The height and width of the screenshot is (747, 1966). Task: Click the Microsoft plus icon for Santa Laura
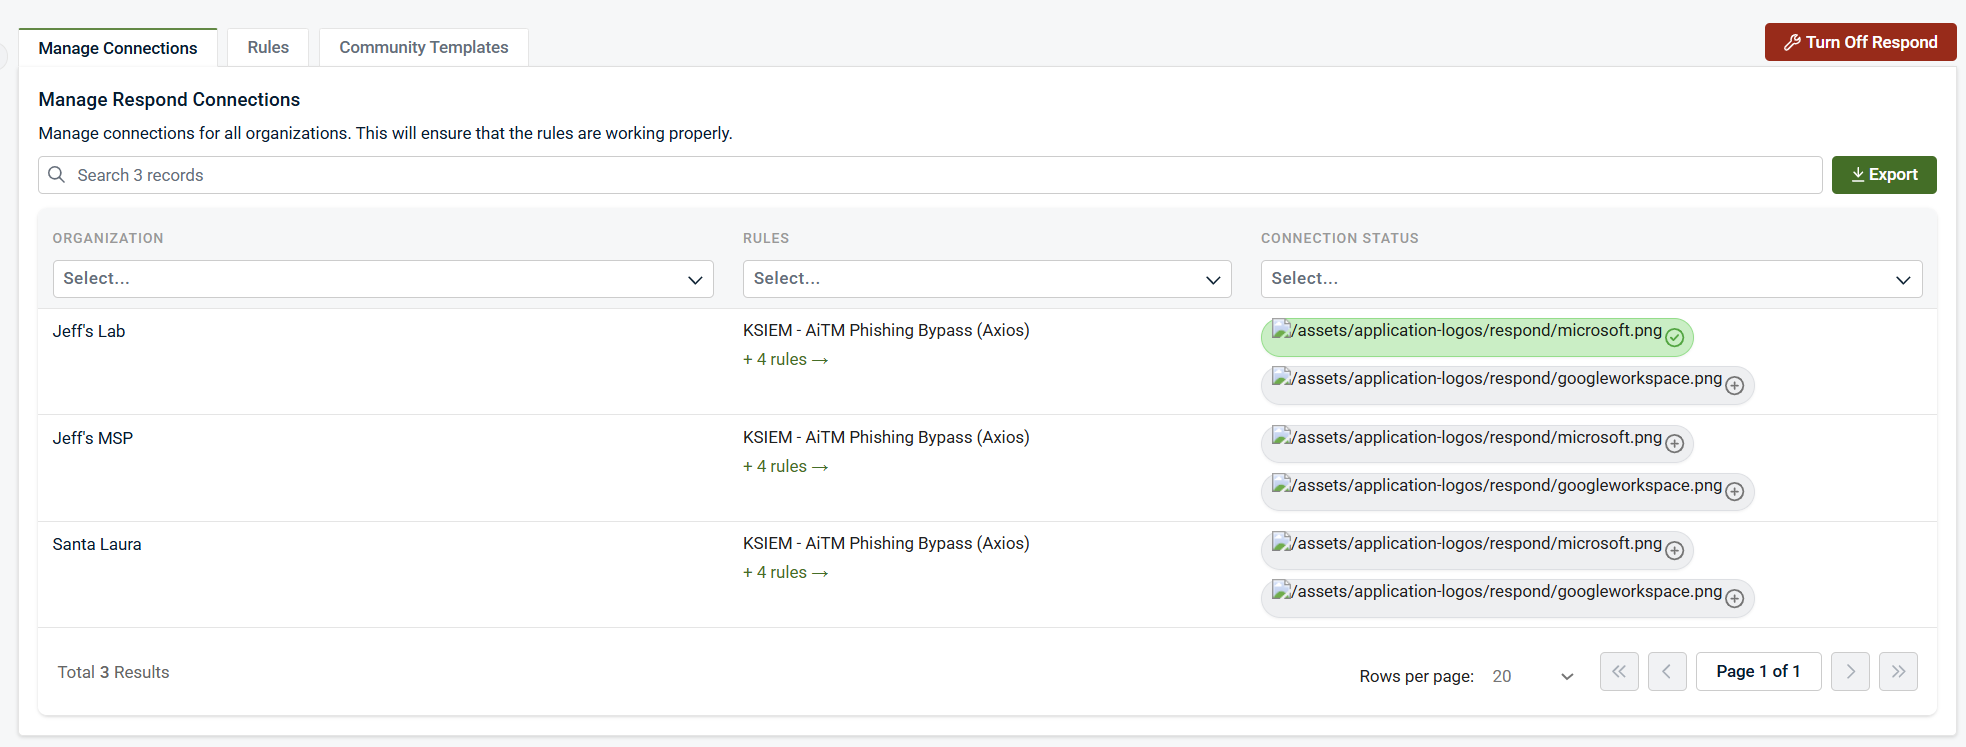[1674, 551]
